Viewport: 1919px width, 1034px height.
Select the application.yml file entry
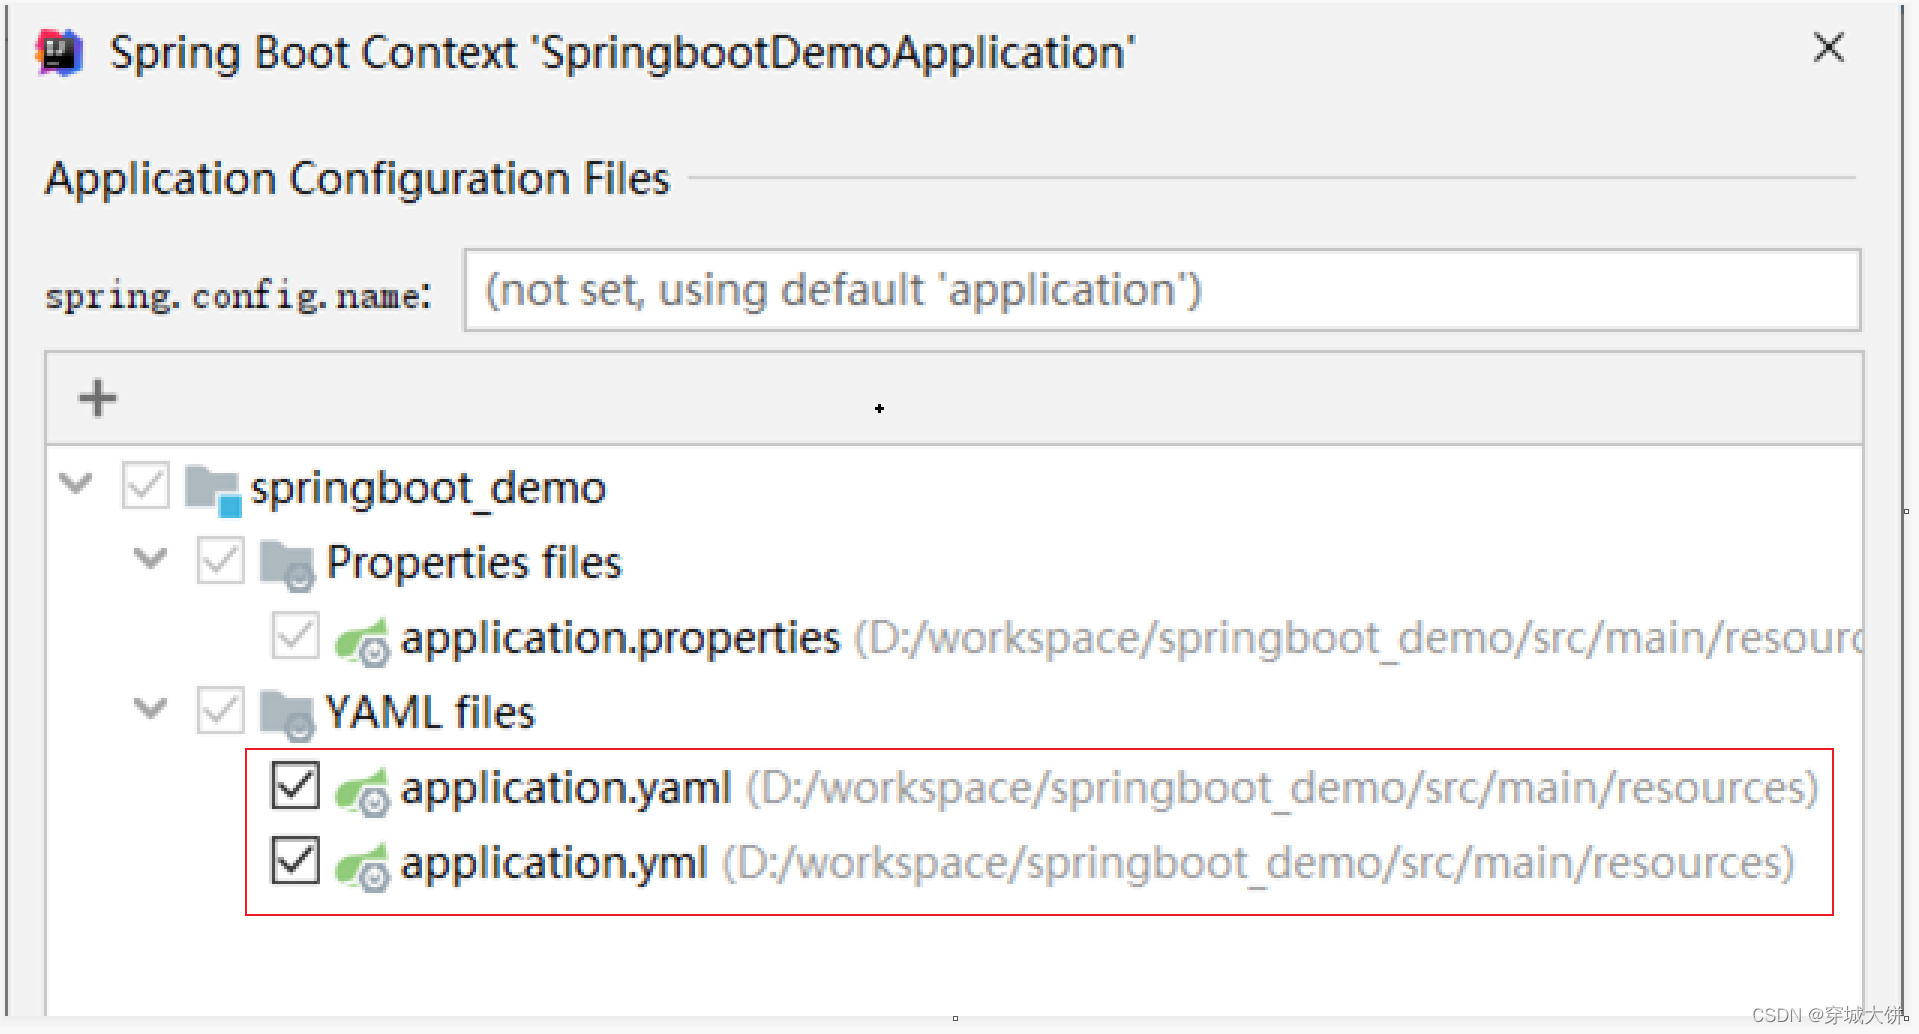click(x=554, y=864)
